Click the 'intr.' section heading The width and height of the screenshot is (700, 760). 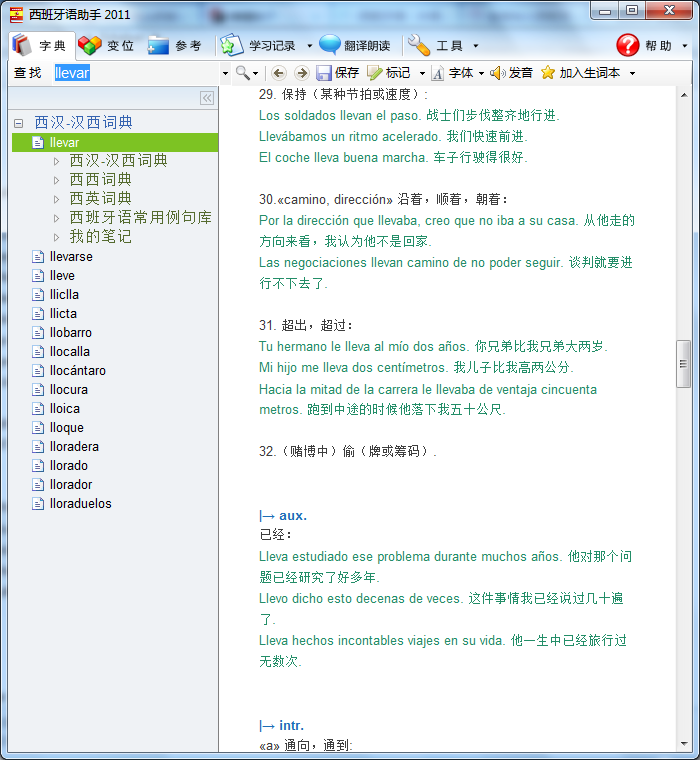pos(291,726)
